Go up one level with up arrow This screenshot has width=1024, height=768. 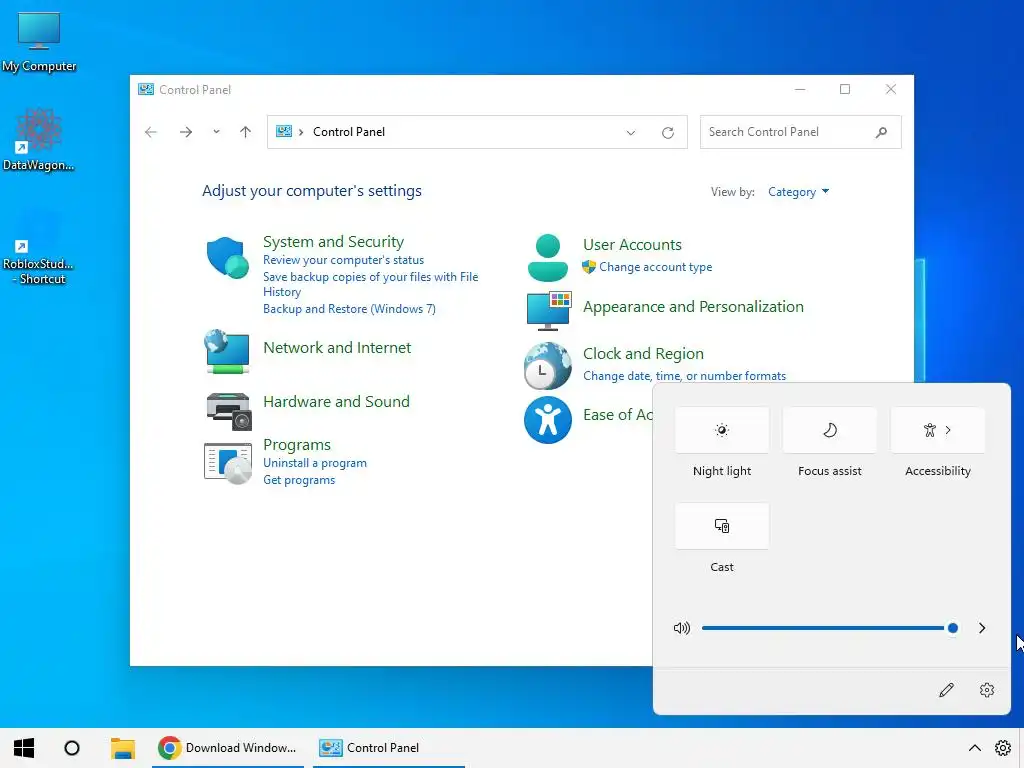click(246, 132)
